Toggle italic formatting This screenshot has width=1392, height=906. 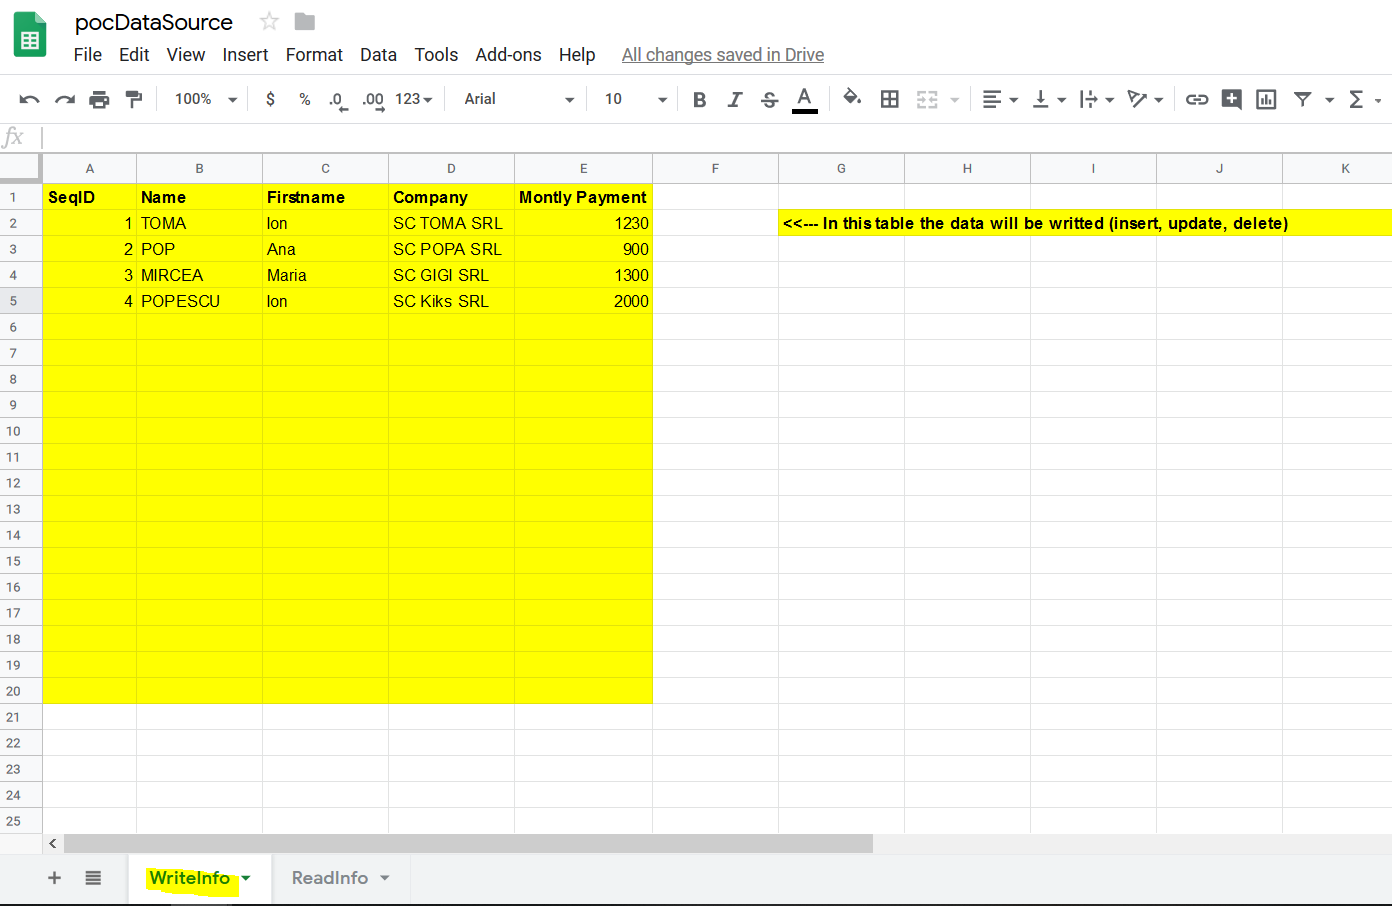734,99
